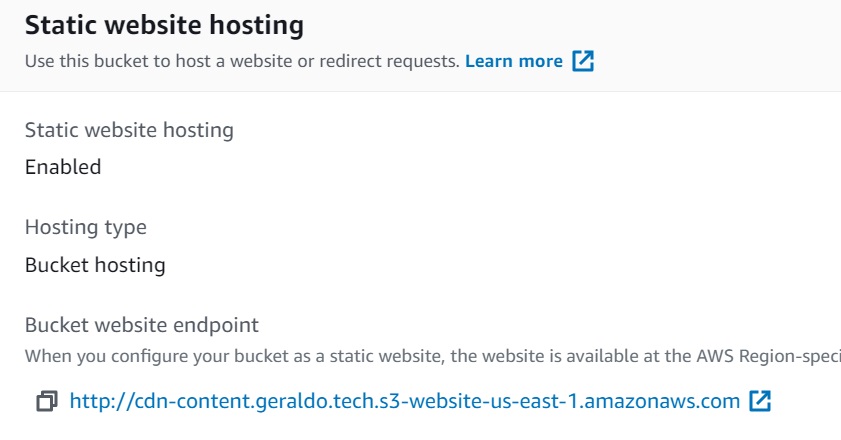The image size is (841, 440).
Task: Copy the bucket website endpoint to clipboard
Action: tap(46, 402)
